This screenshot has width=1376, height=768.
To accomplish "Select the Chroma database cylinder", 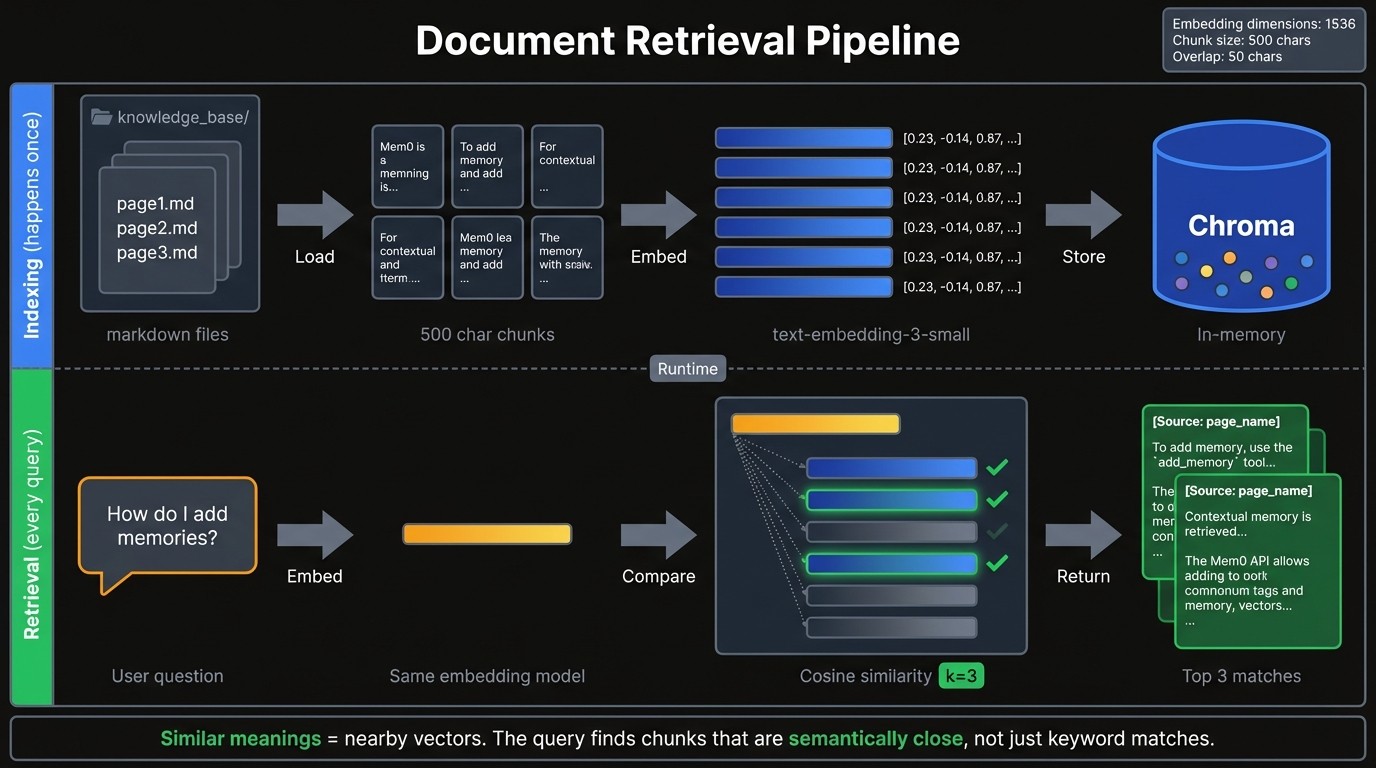I will coord(1241,213).
